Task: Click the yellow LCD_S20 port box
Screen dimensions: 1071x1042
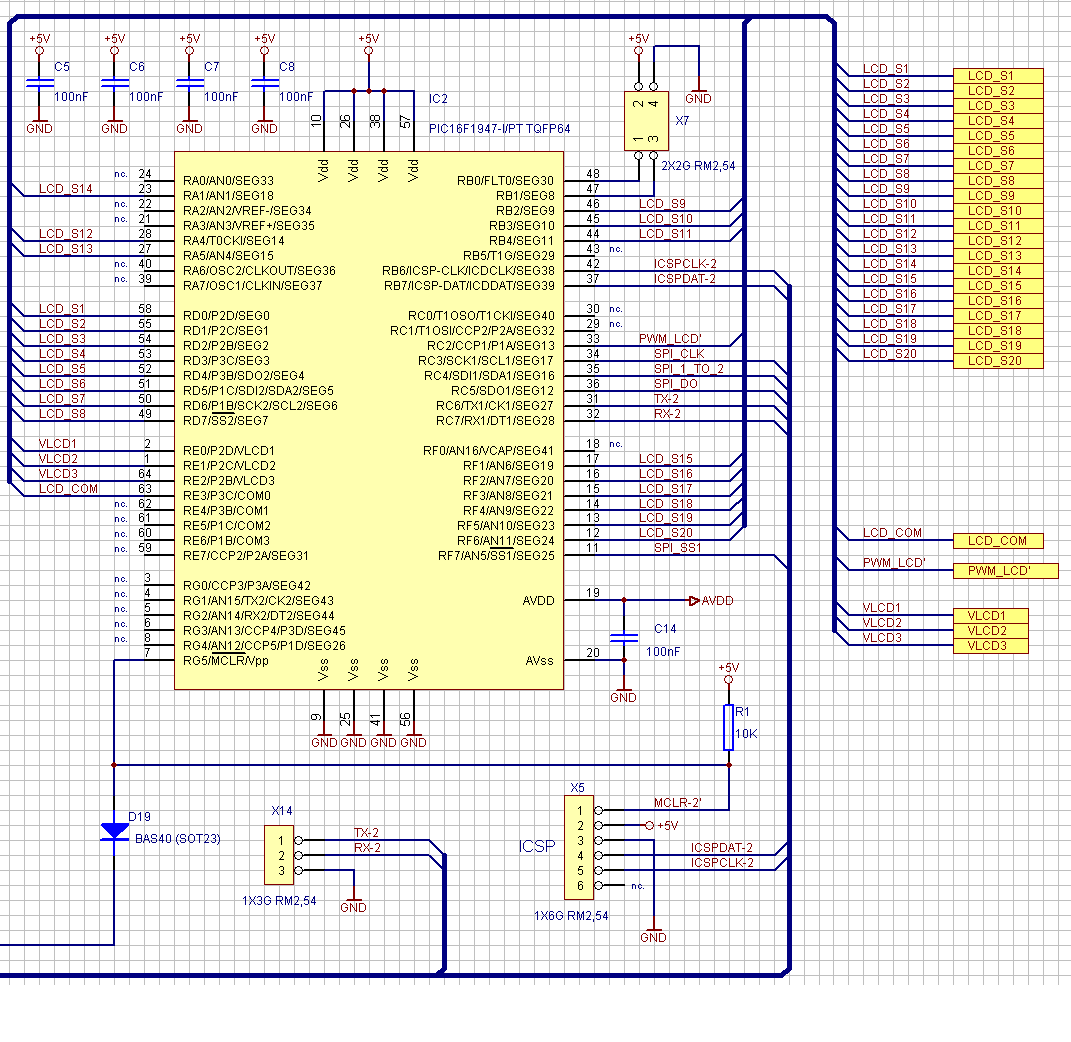Action: pos(998,361)
